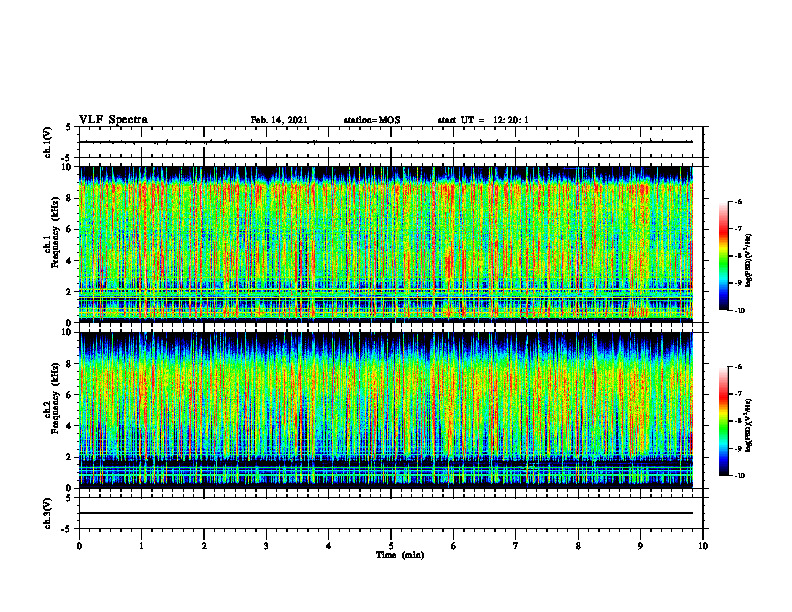Viewport: 792px width, 612px height.
Task: Click time axis tick label "4"
Action: tap(328, 546)
